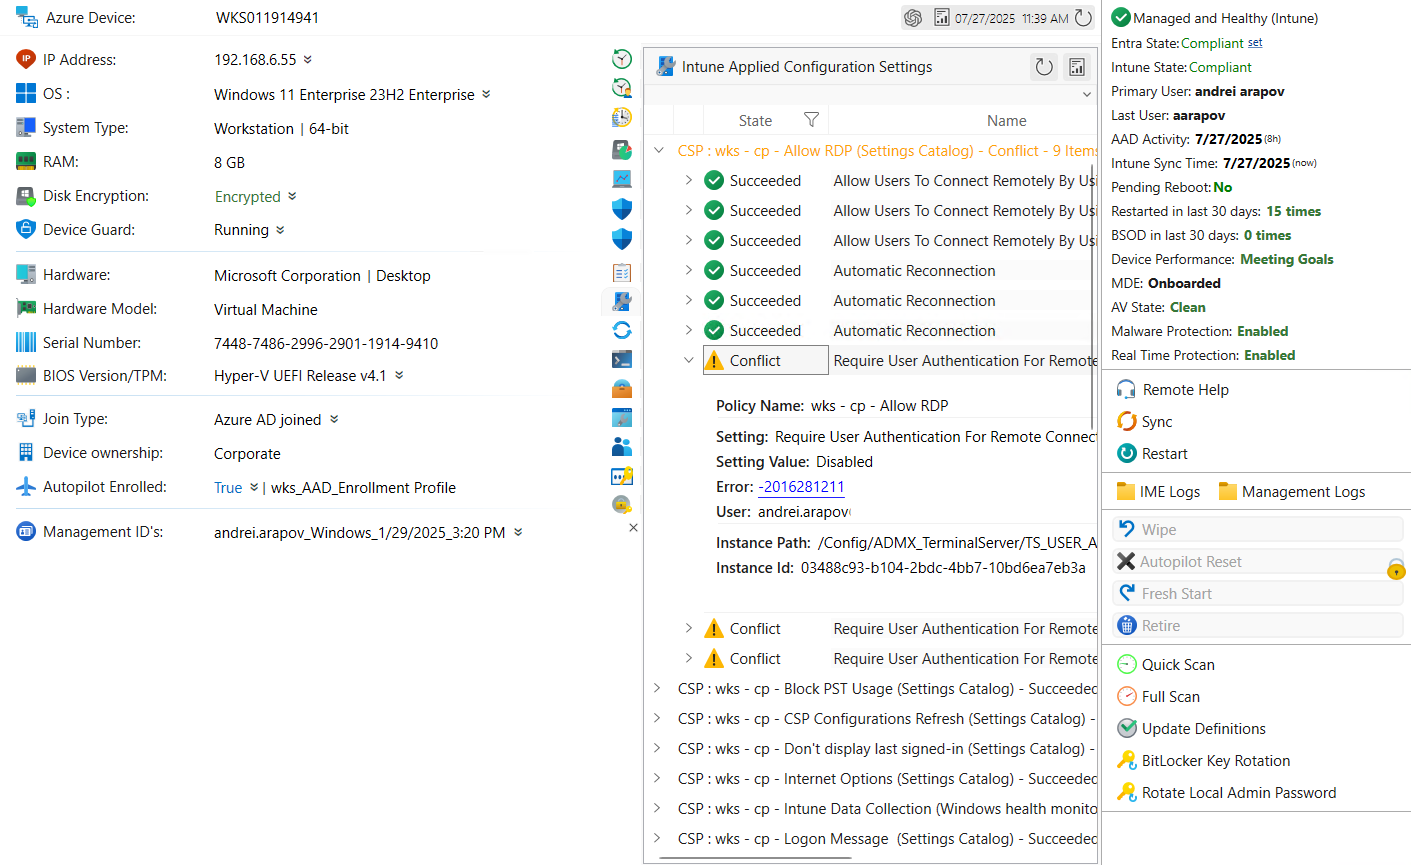Viewport: 1411px width, 865px height.
Task: Open report icon in Intune Applied Configuration Settings header
Action: [x=1077, y=67]
